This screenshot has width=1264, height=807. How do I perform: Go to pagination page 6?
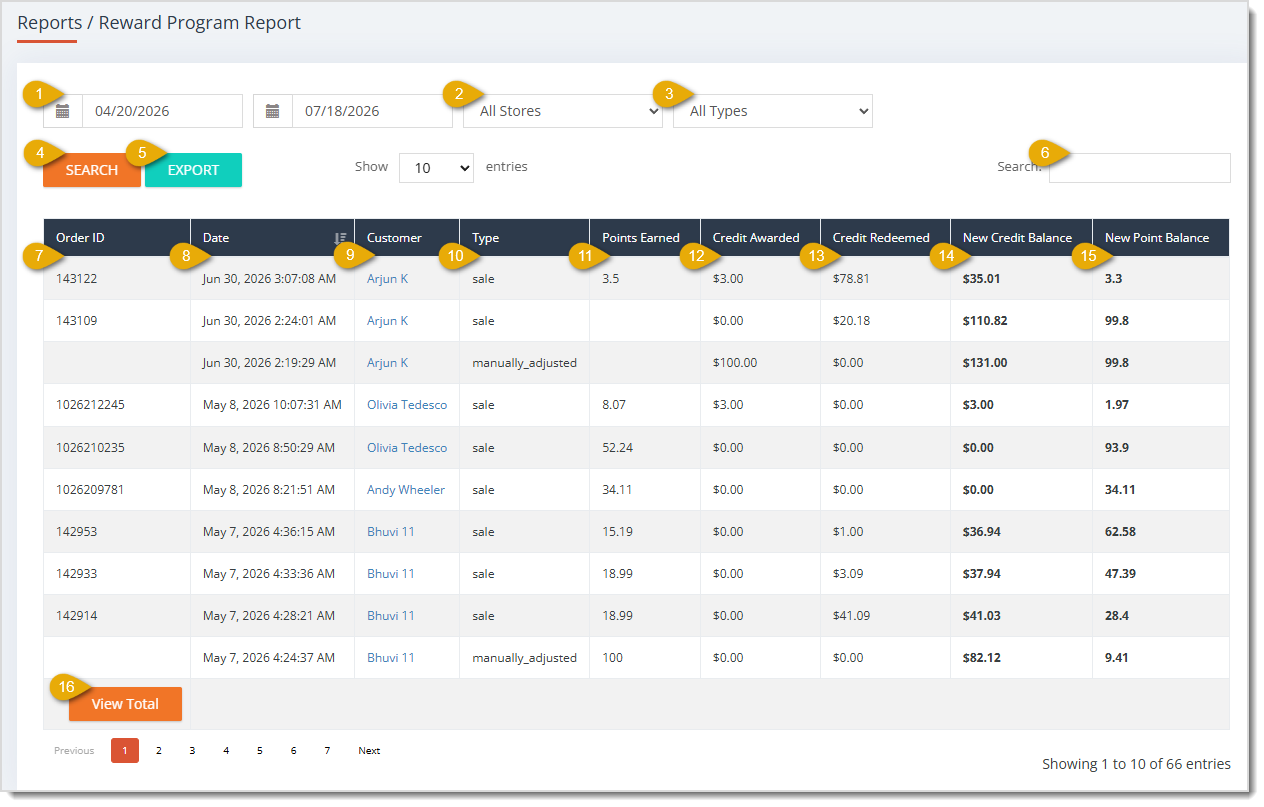point(293,751)
